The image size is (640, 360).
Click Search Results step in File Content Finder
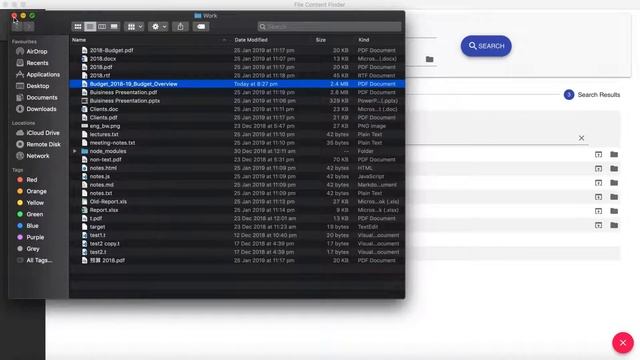click(592, 95)
